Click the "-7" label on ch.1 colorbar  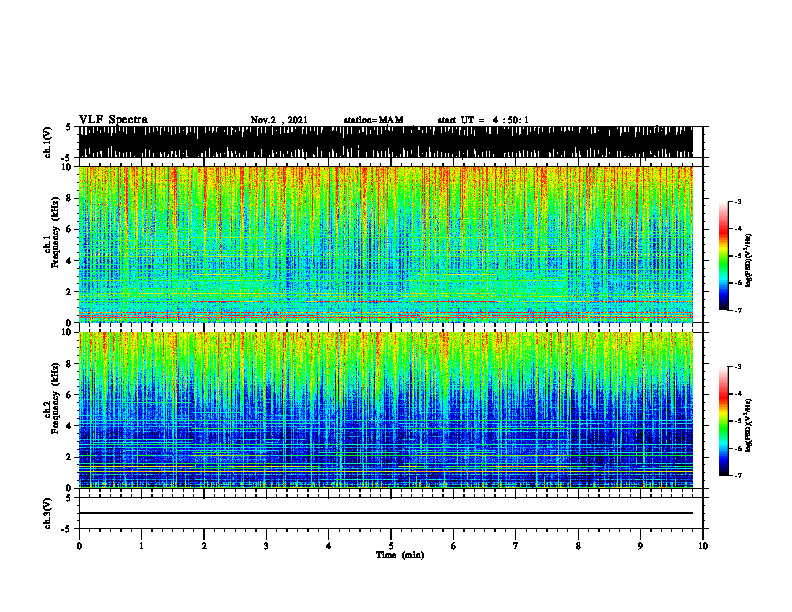click(738, 310)
